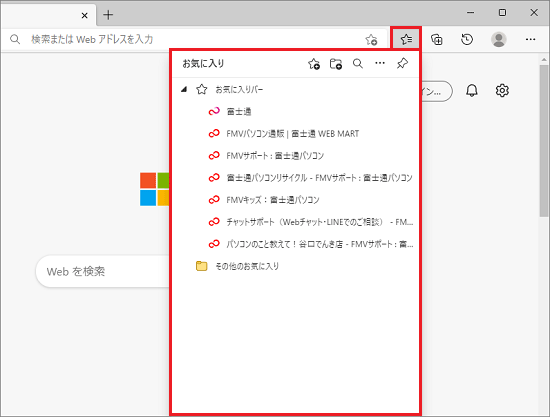Viewport: 550px width, 417px height.
Task: Click the address bar search magnifier icon
Action: [15, 39]
